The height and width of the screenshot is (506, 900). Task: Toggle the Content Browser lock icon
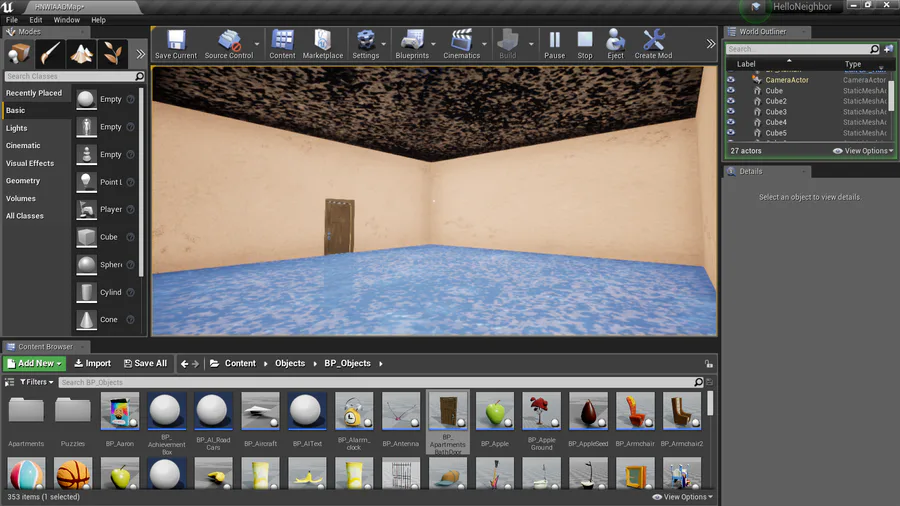point(709,364)
